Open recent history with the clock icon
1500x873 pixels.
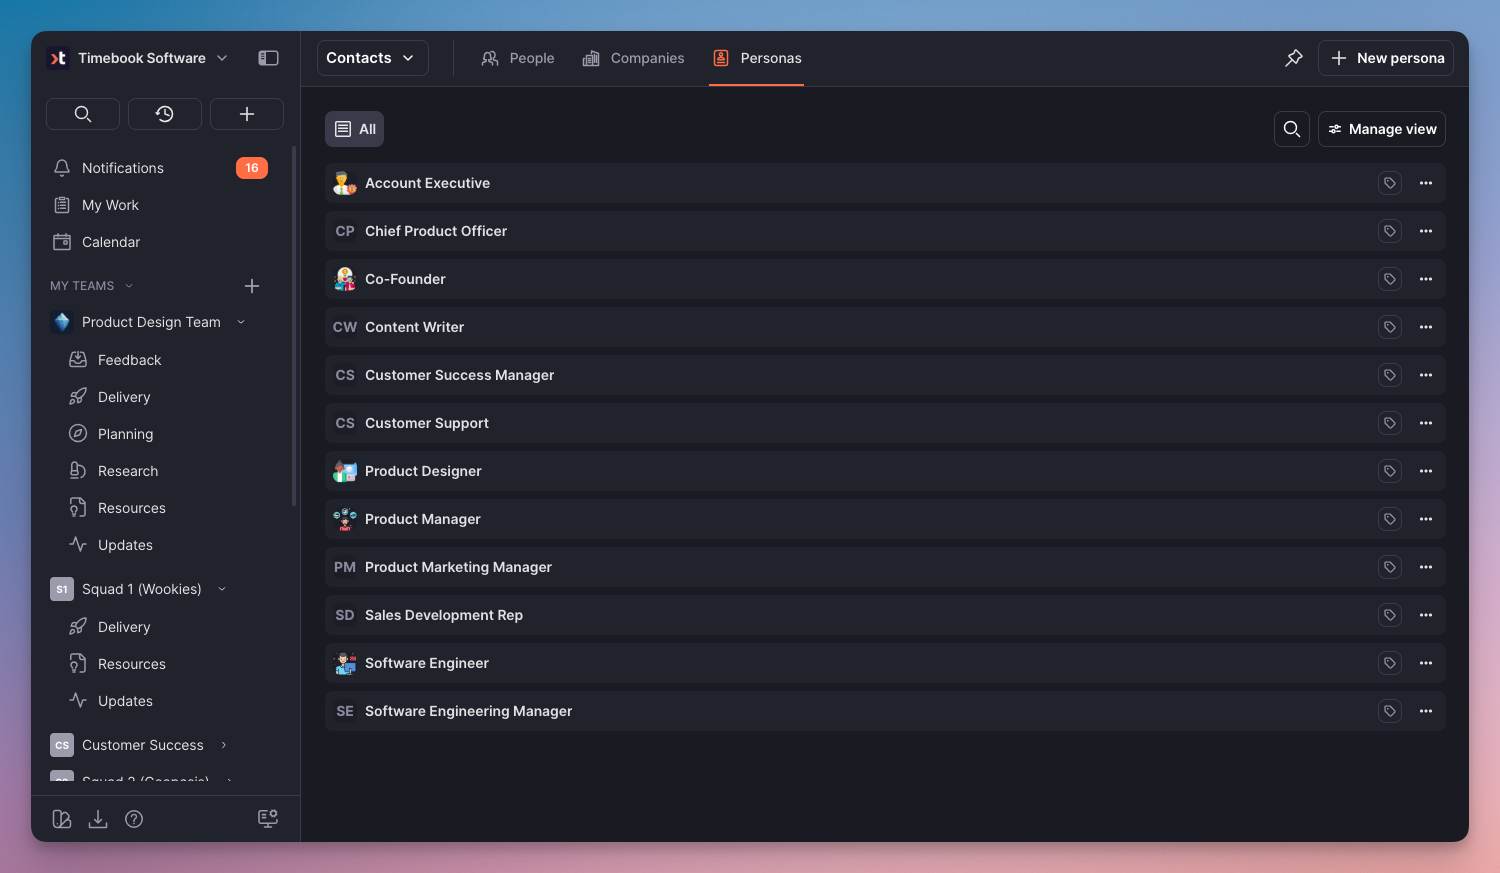click(x=165, y=114)
